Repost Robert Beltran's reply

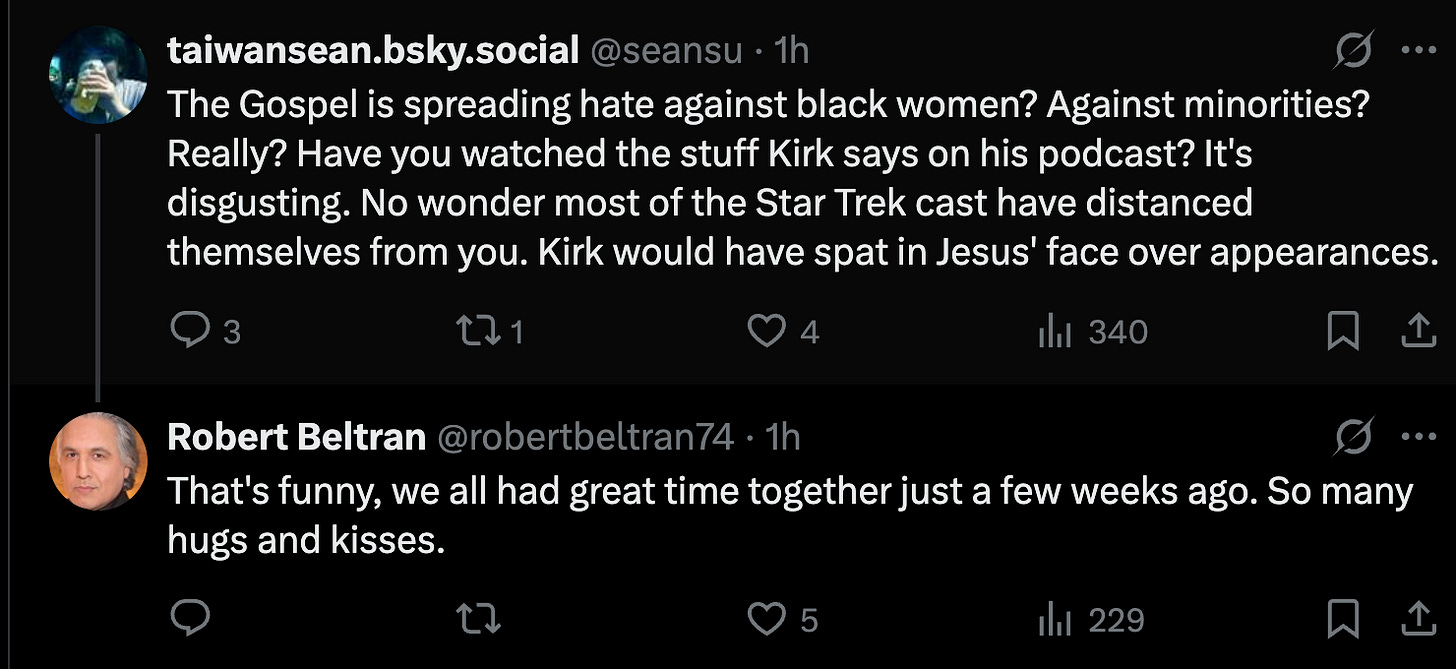480,620
